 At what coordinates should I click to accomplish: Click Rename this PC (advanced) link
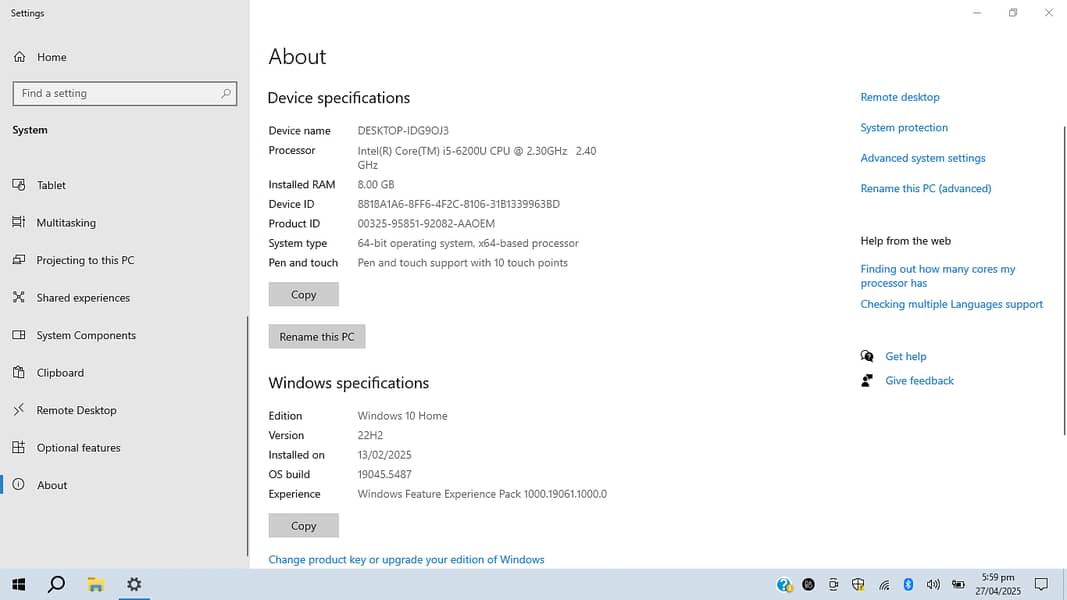click(925, 188)
